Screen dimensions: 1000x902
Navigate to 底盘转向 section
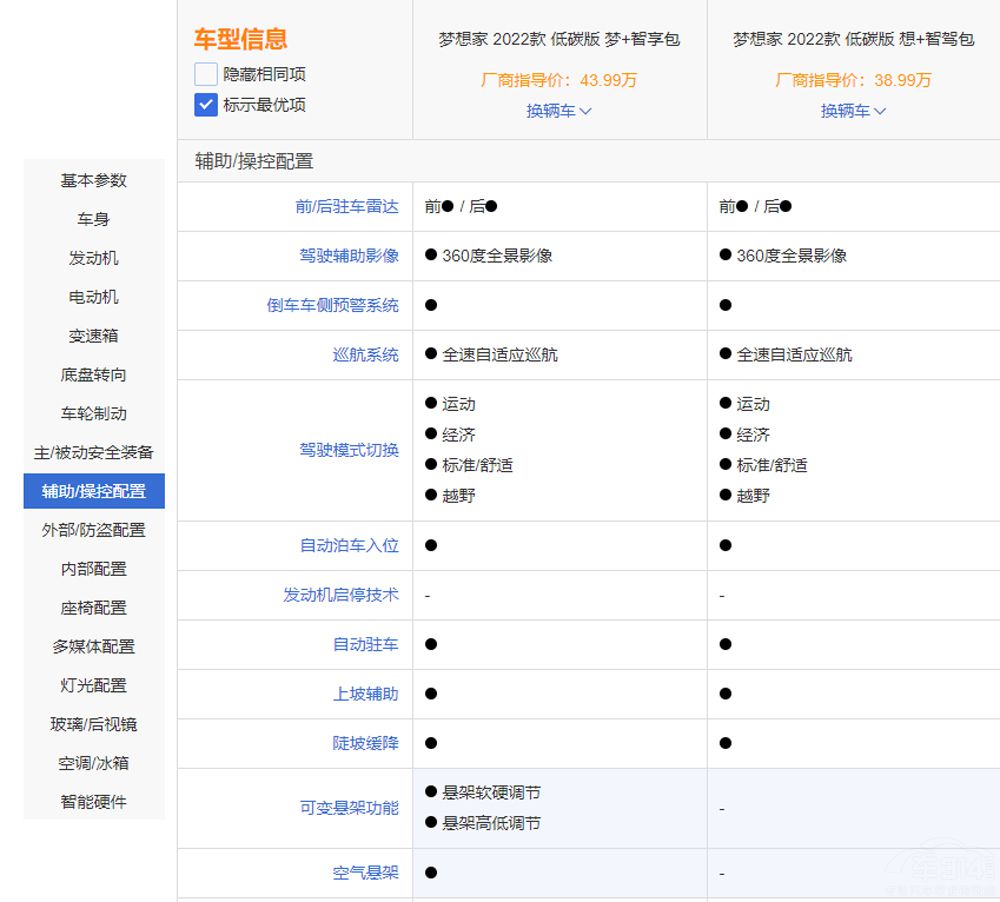tap(94, 375)
